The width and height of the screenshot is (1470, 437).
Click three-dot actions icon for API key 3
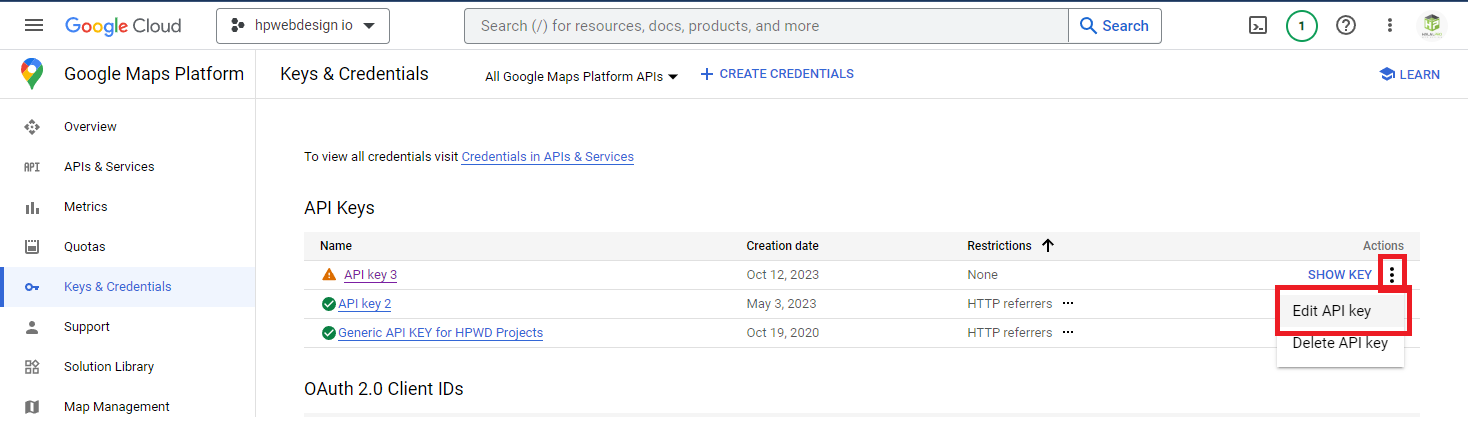pos(1392,275)
